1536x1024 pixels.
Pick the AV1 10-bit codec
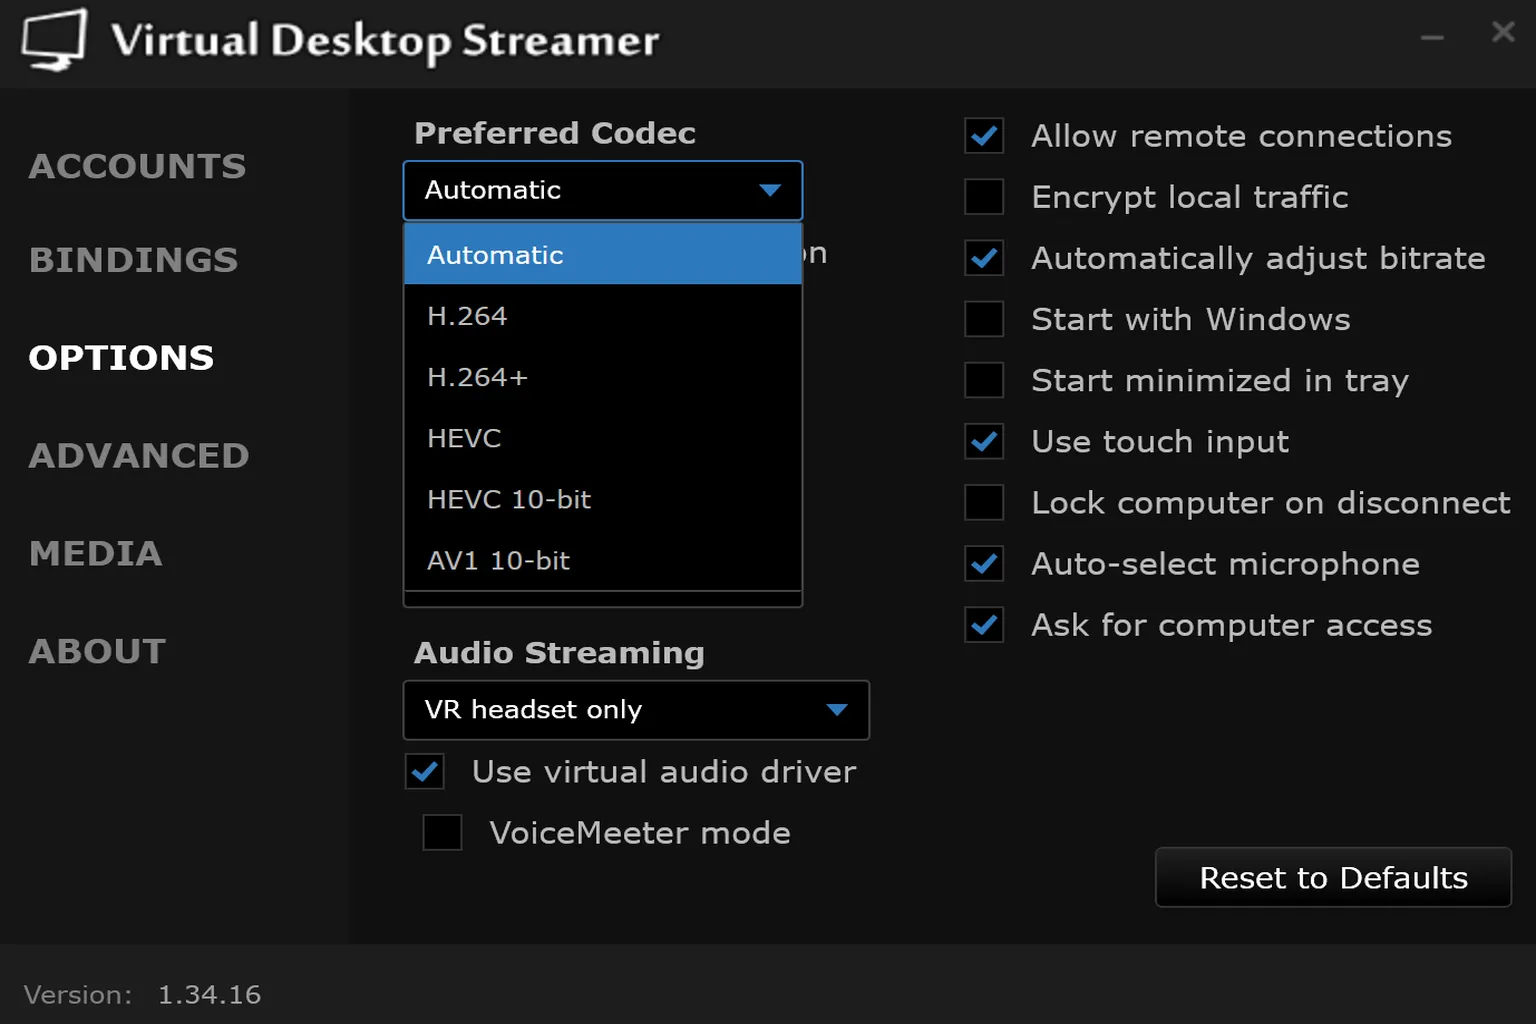tap(603, 560)
